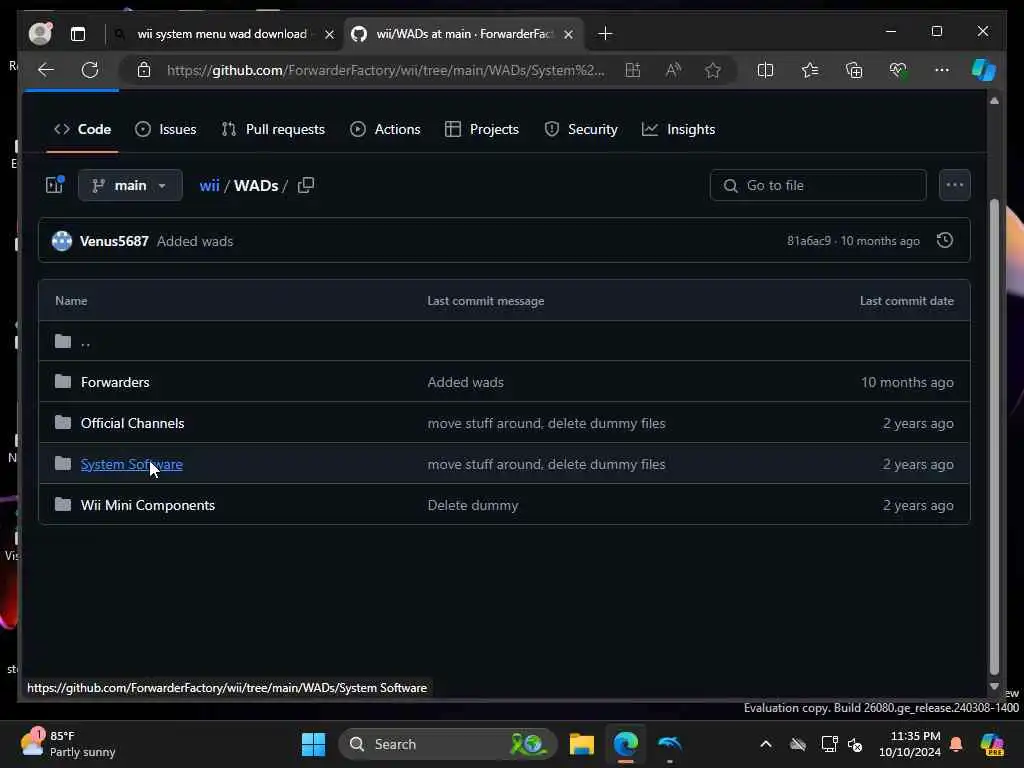The width and height of the screenshot is (1024, 768).
Task: Copy the WADs path icon
Action: 306,185
